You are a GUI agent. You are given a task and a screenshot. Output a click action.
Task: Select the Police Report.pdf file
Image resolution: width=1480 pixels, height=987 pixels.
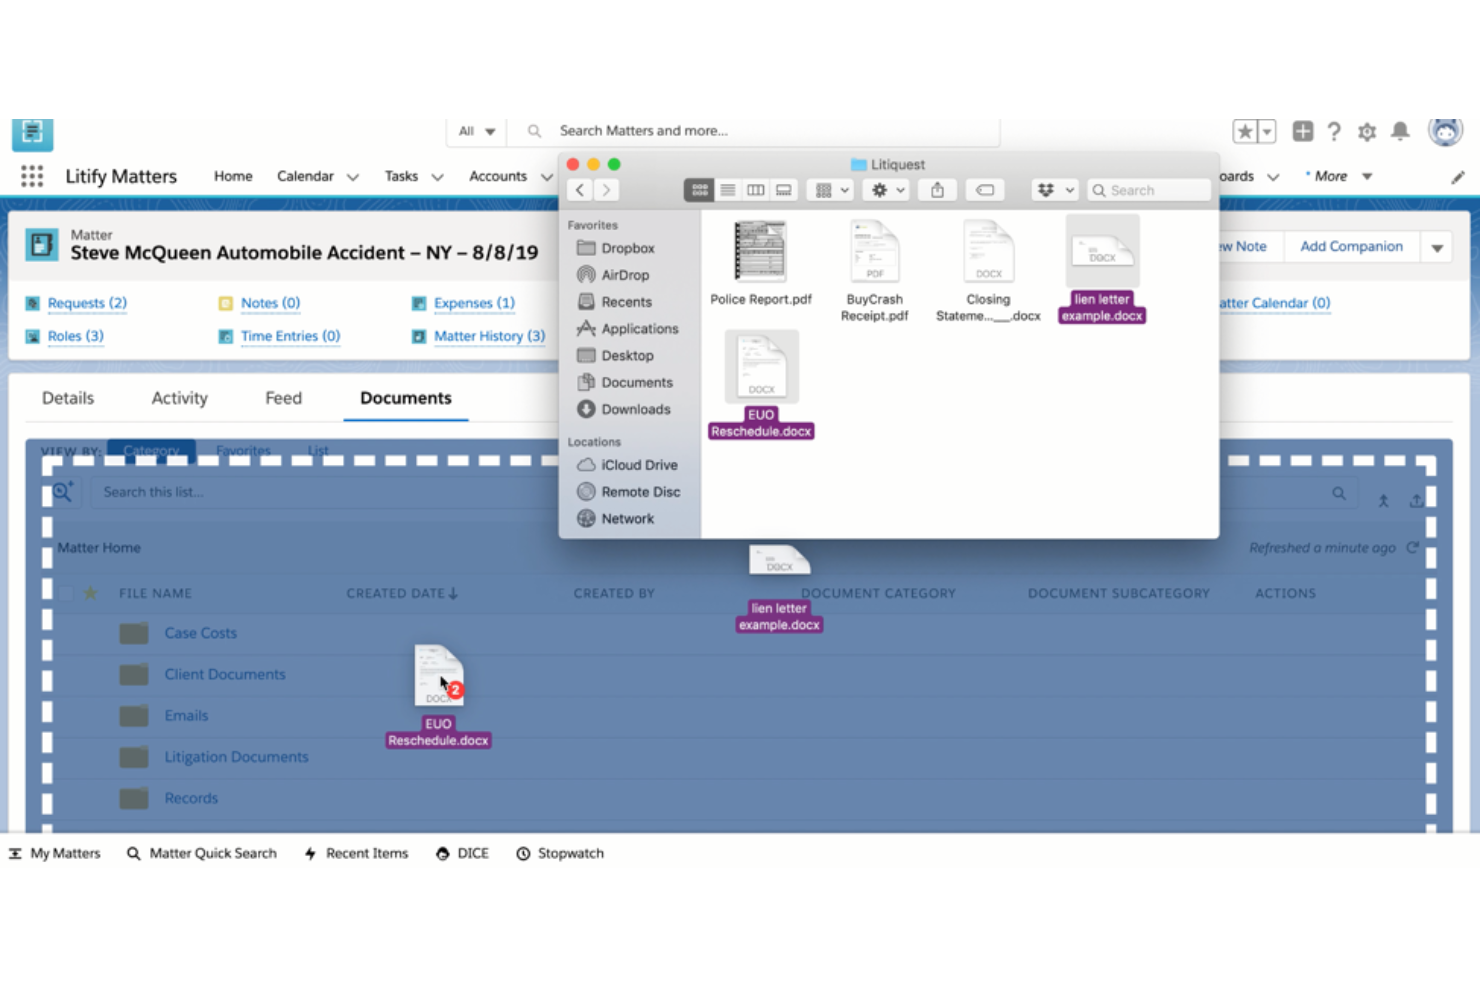pyautogui.click(x=760, y=263)
